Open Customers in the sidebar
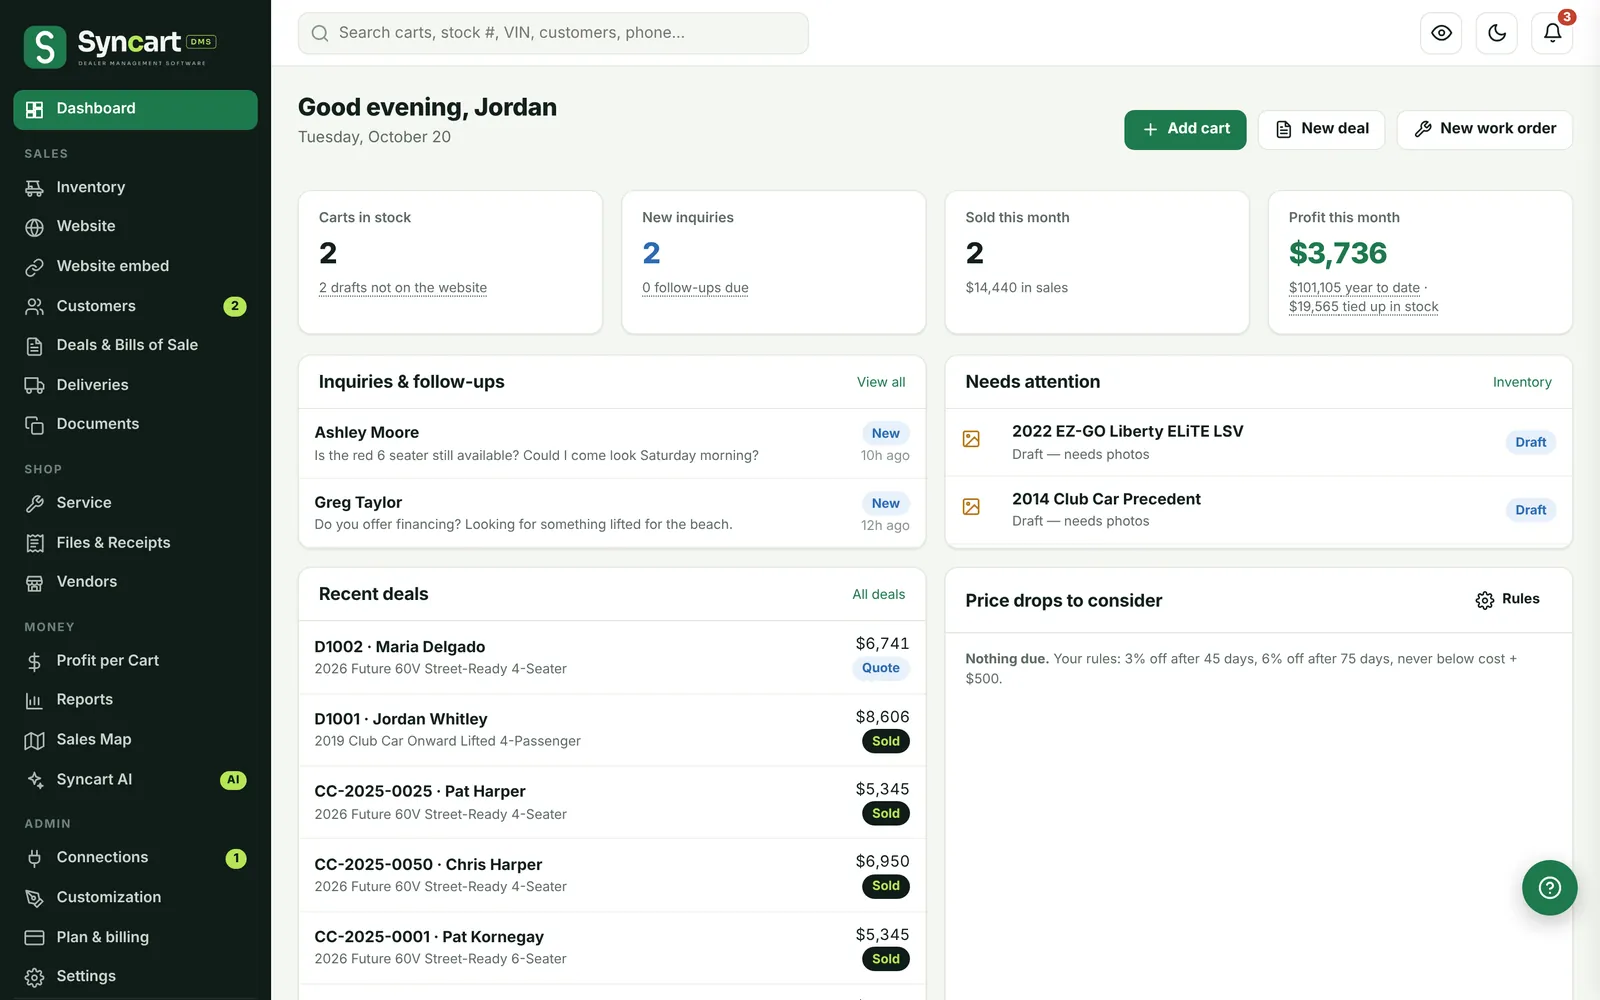The image size is (1600, 1000). pyautogui.click(x=135, y=306)
